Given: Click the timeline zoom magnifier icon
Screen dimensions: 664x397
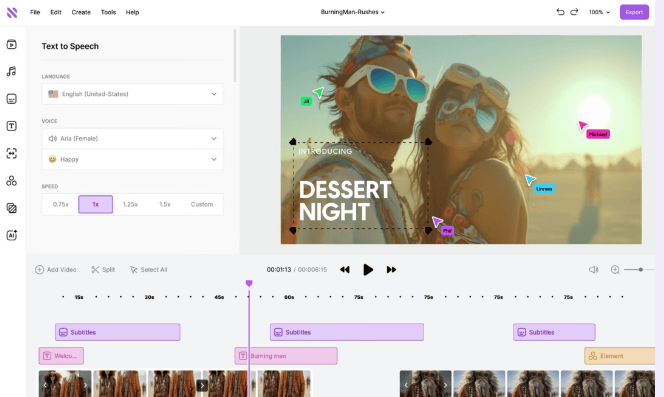Looking at the screenshot, I should point(615,269).
